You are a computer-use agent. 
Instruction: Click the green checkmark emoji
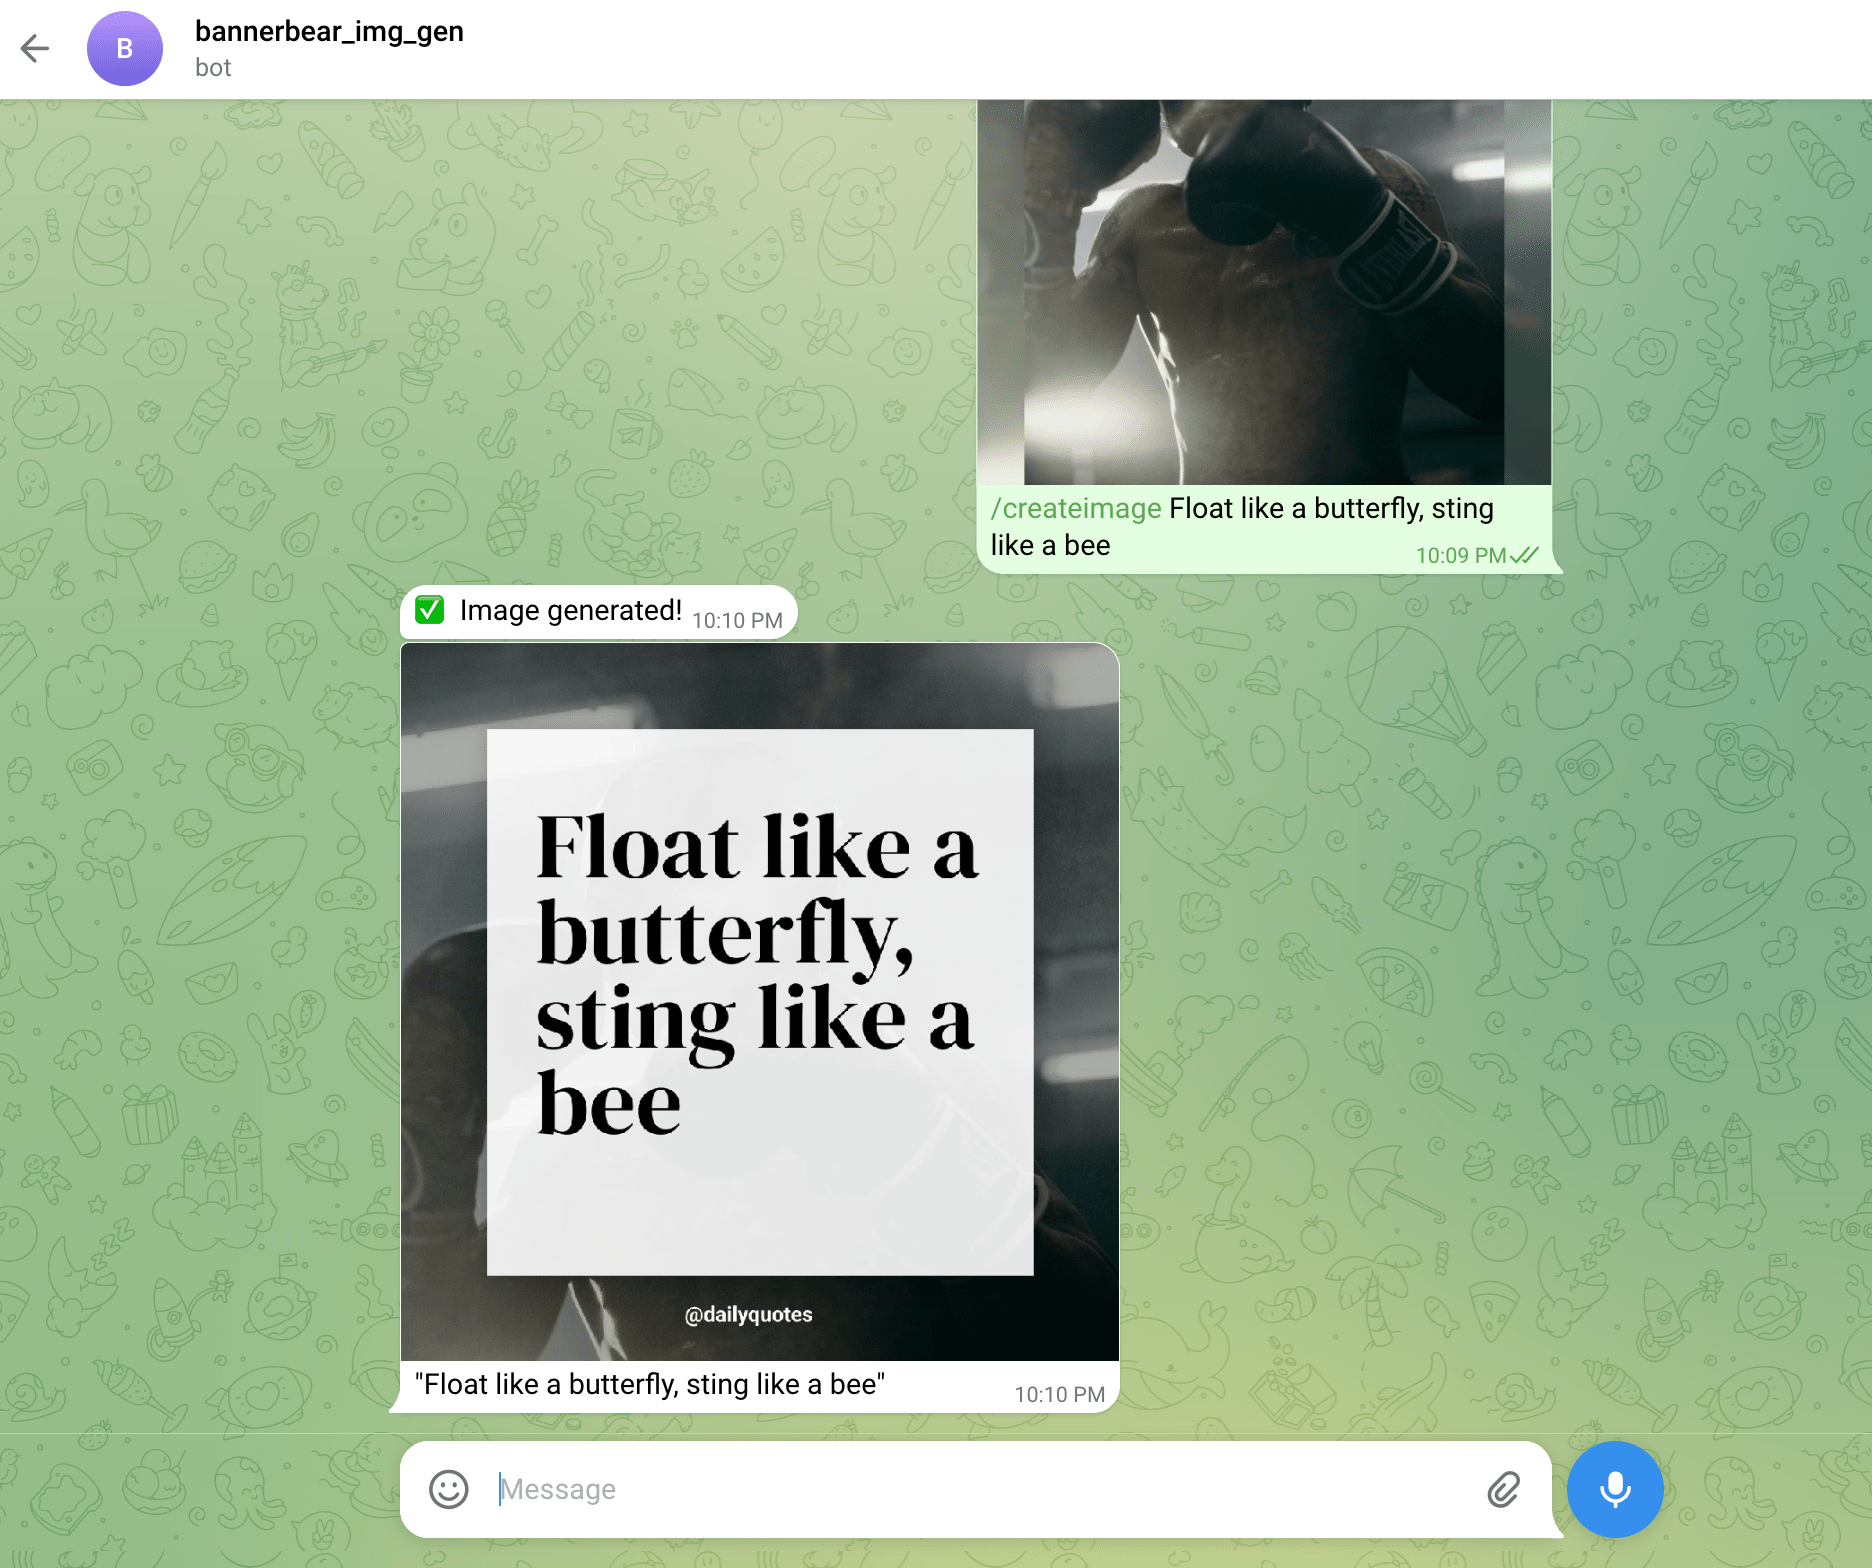click(x=430, y=610)
